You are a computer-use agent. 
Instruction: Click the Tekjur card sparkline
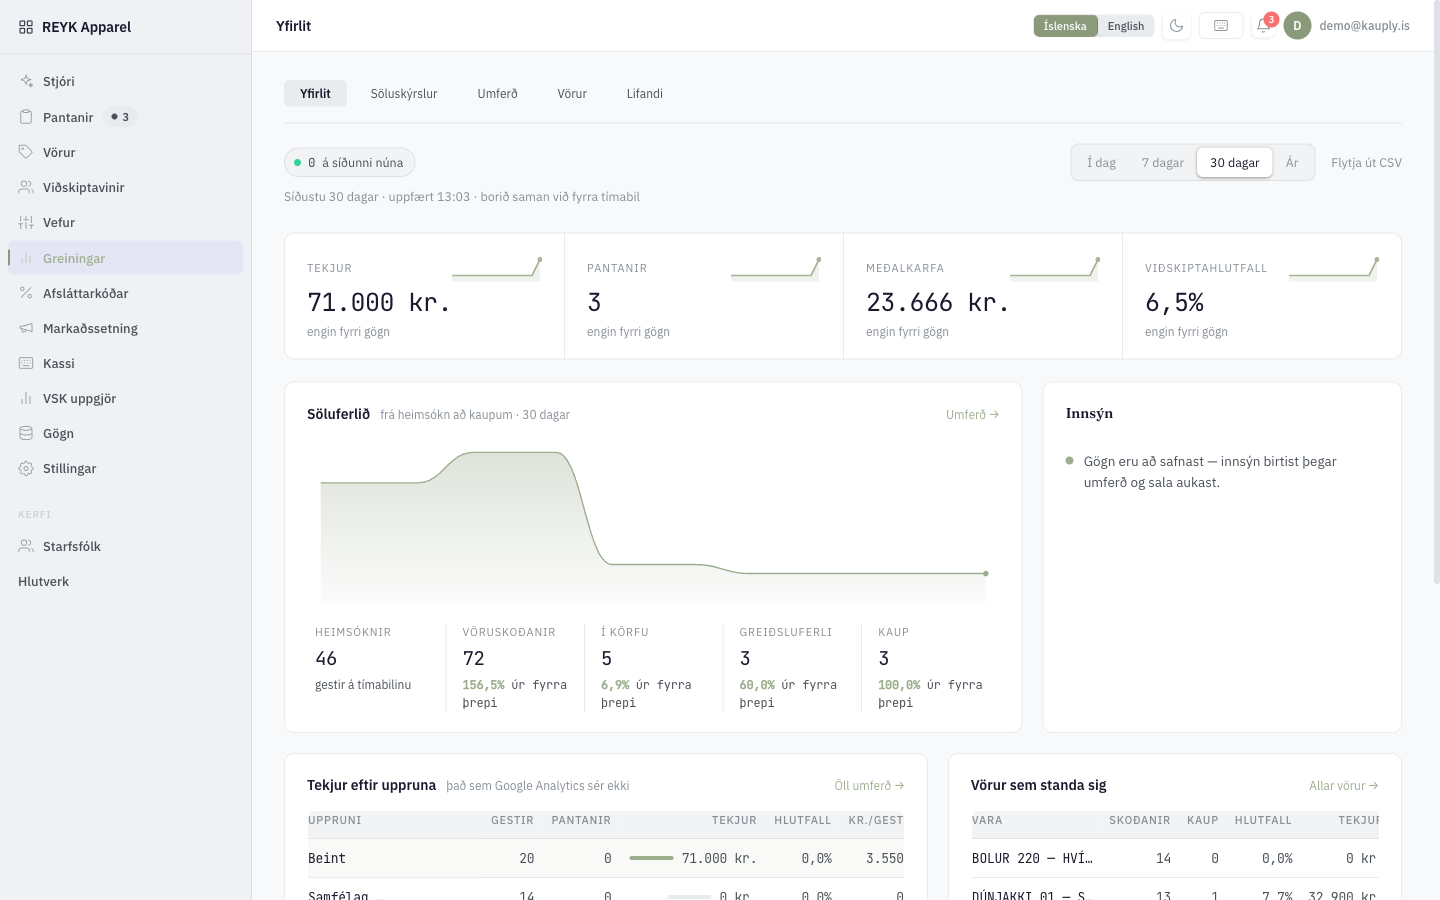(x=497, y=267)
